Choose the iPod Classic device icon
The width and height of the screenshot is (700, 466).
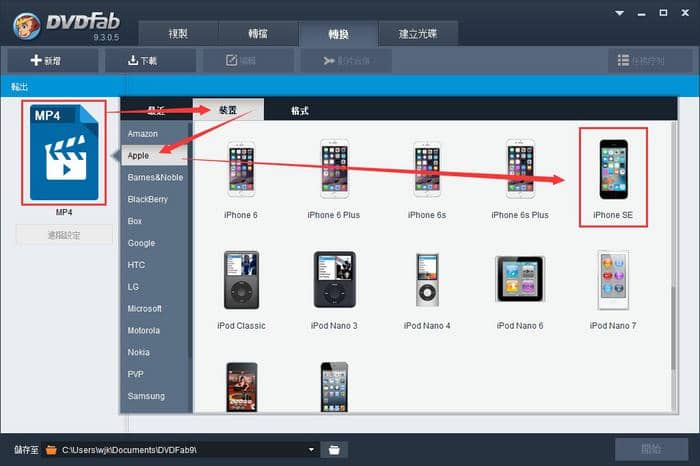pos(241,280)
